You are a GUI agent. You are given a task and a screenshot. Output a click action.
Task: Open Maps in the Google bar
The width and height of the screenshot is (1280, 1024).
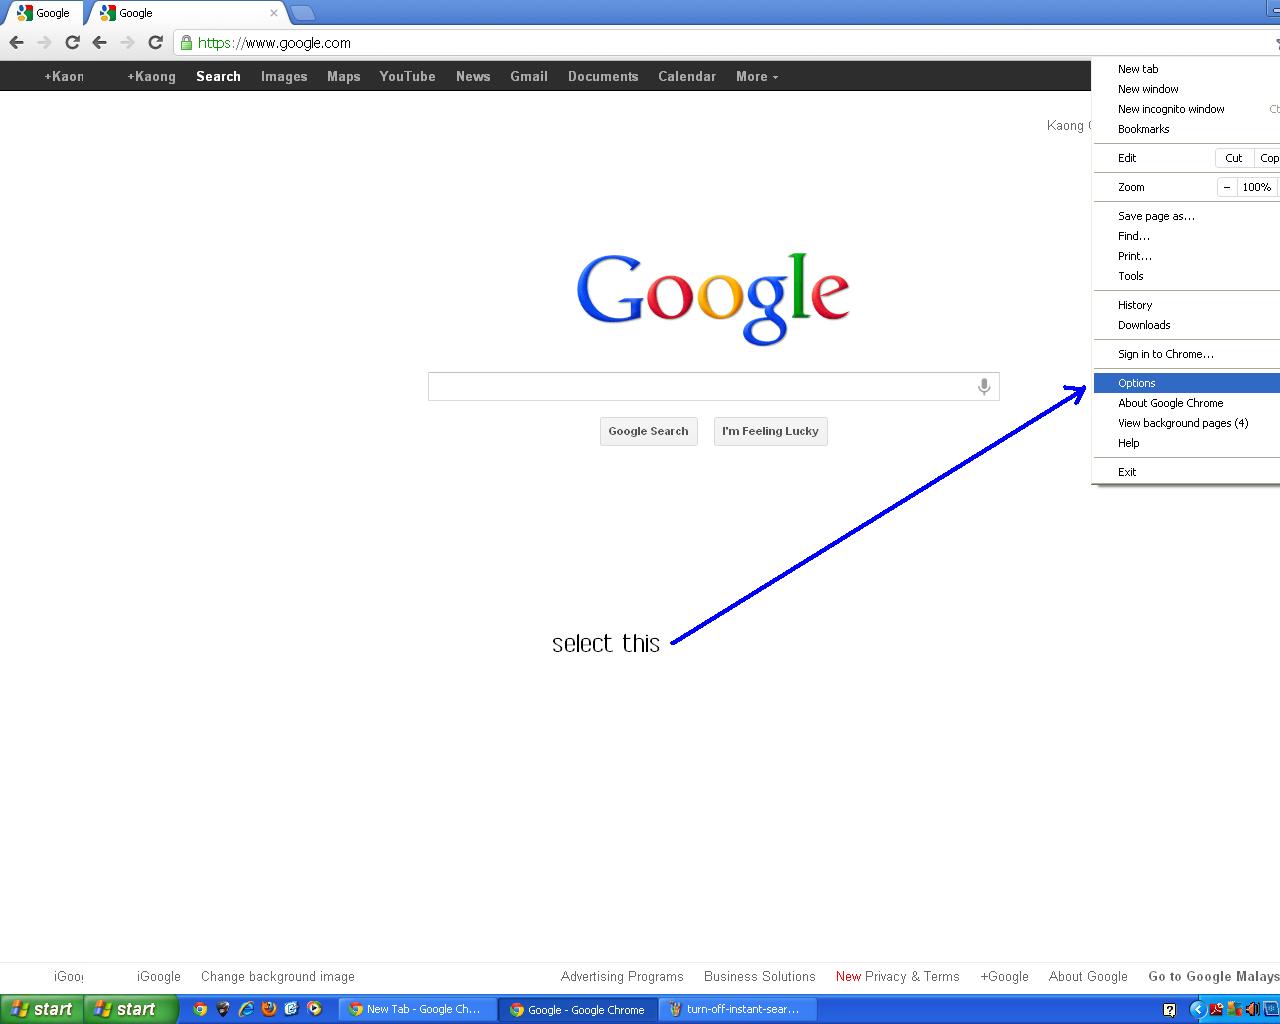click(343, 76)
